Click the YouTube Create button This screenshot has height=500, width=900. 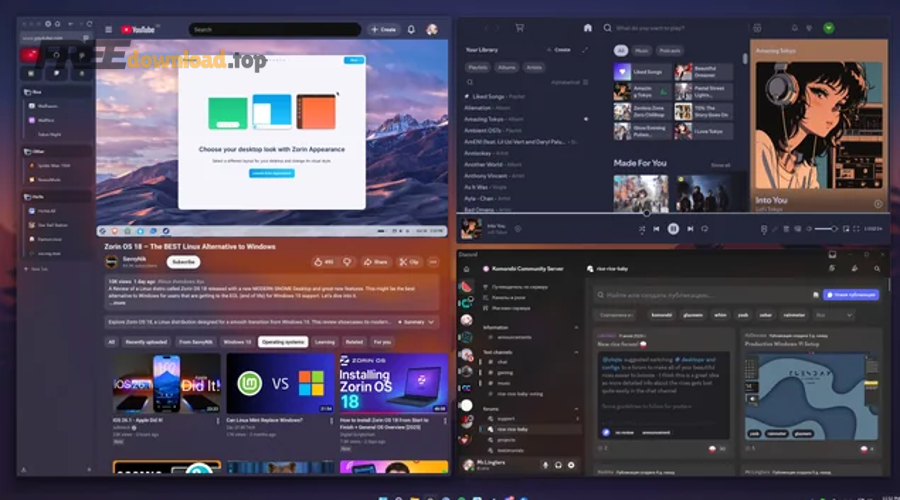[x=383, y=30]
